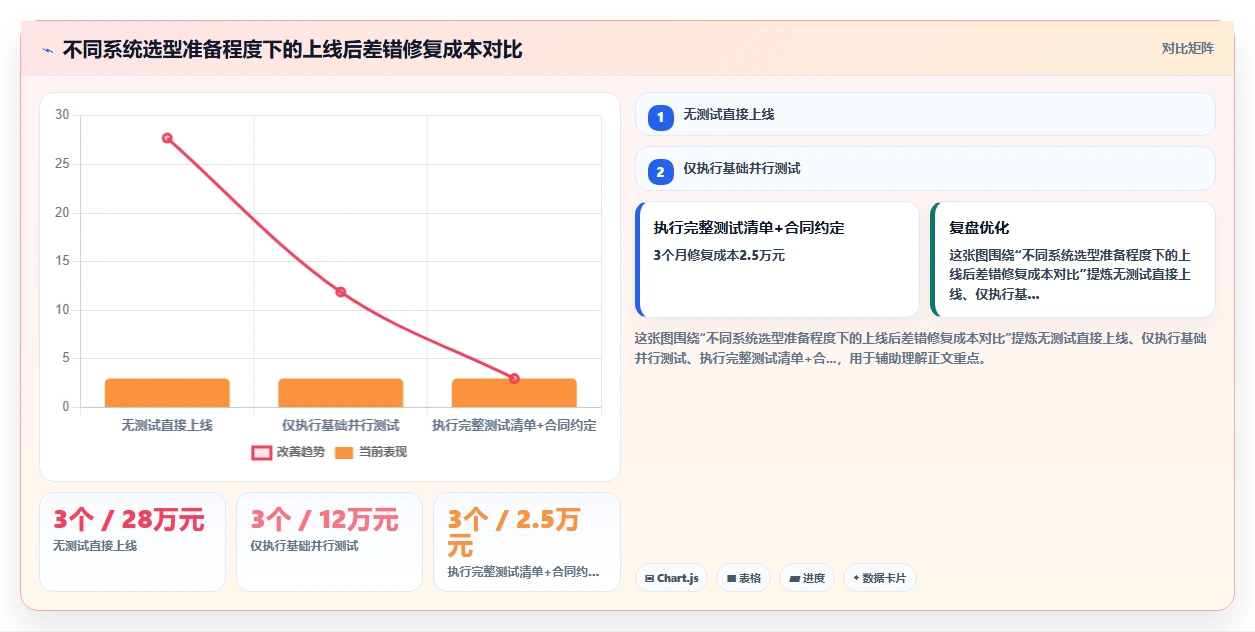The width and height of the screenshot is (1255, 632).
Task: Click the x-axis label 无测试直接上线
Action: pos(167,425)
